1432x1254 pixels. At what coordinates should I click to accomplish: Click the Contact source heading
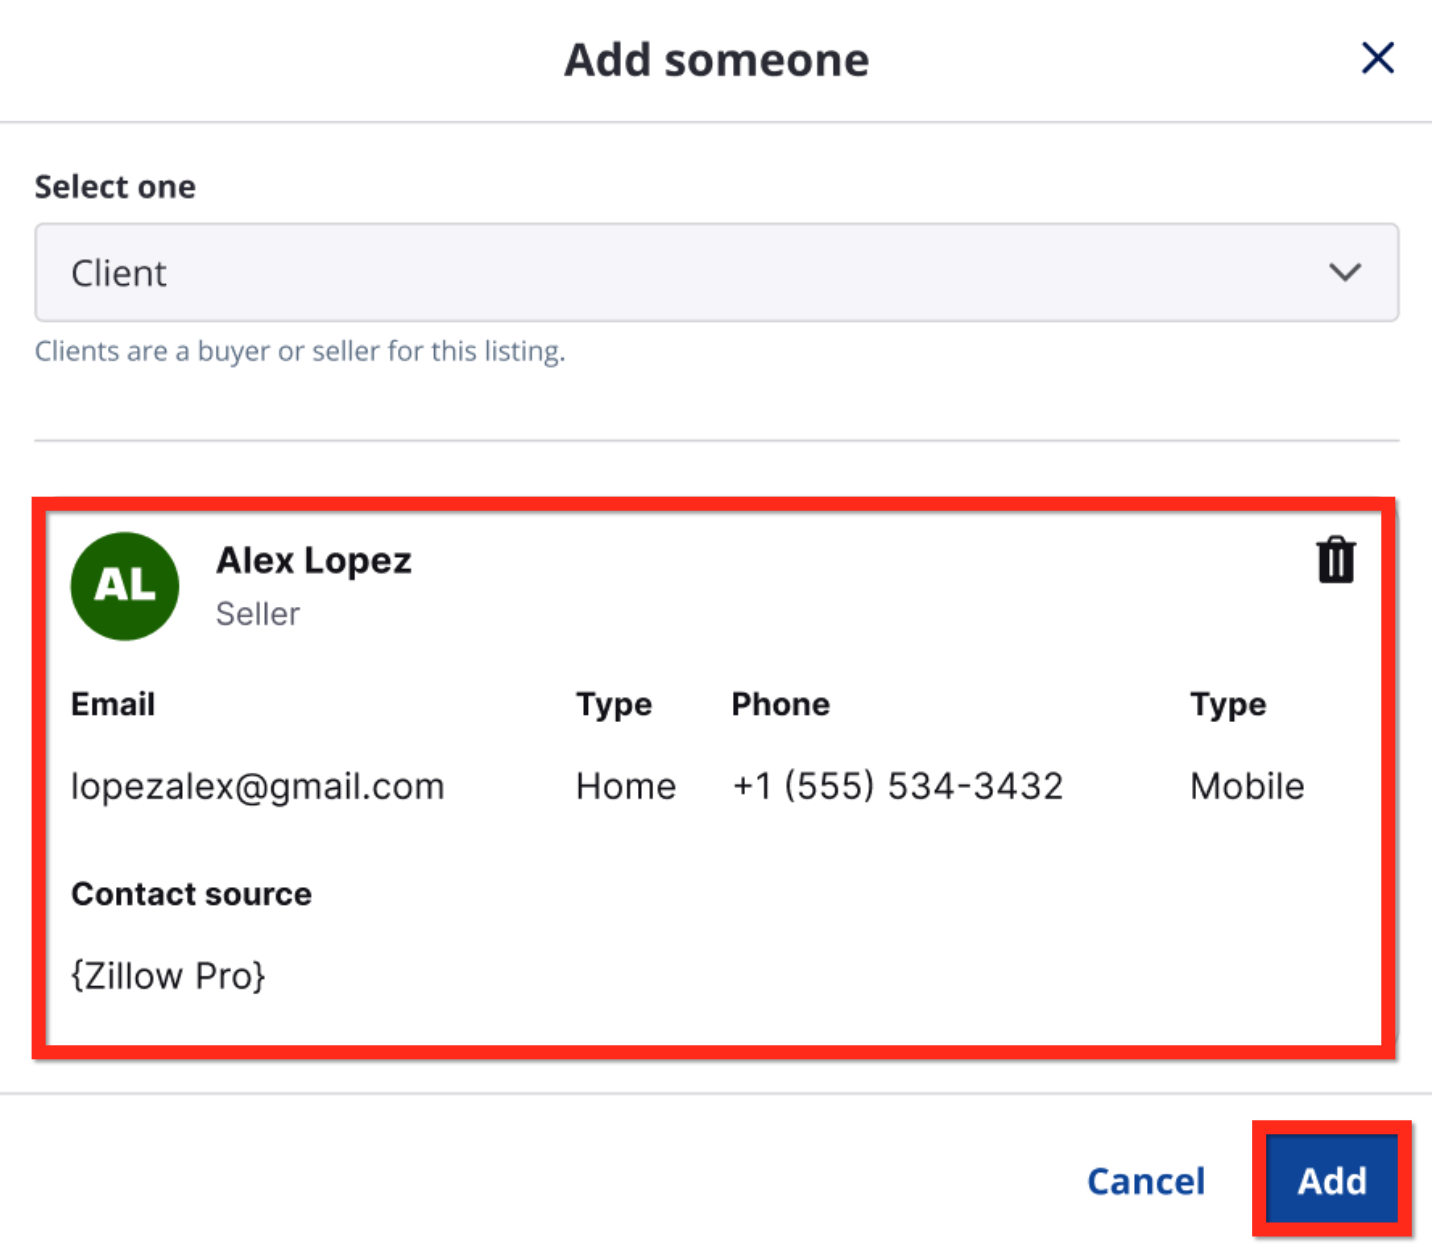(x=191, y=894)
